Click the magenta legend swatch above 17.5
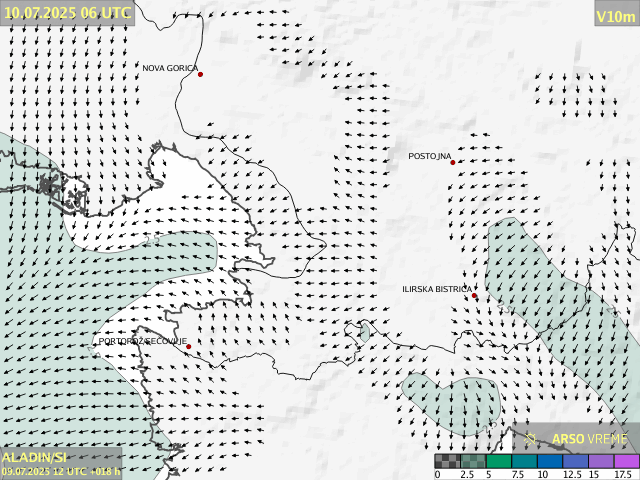 pos(627,461)
